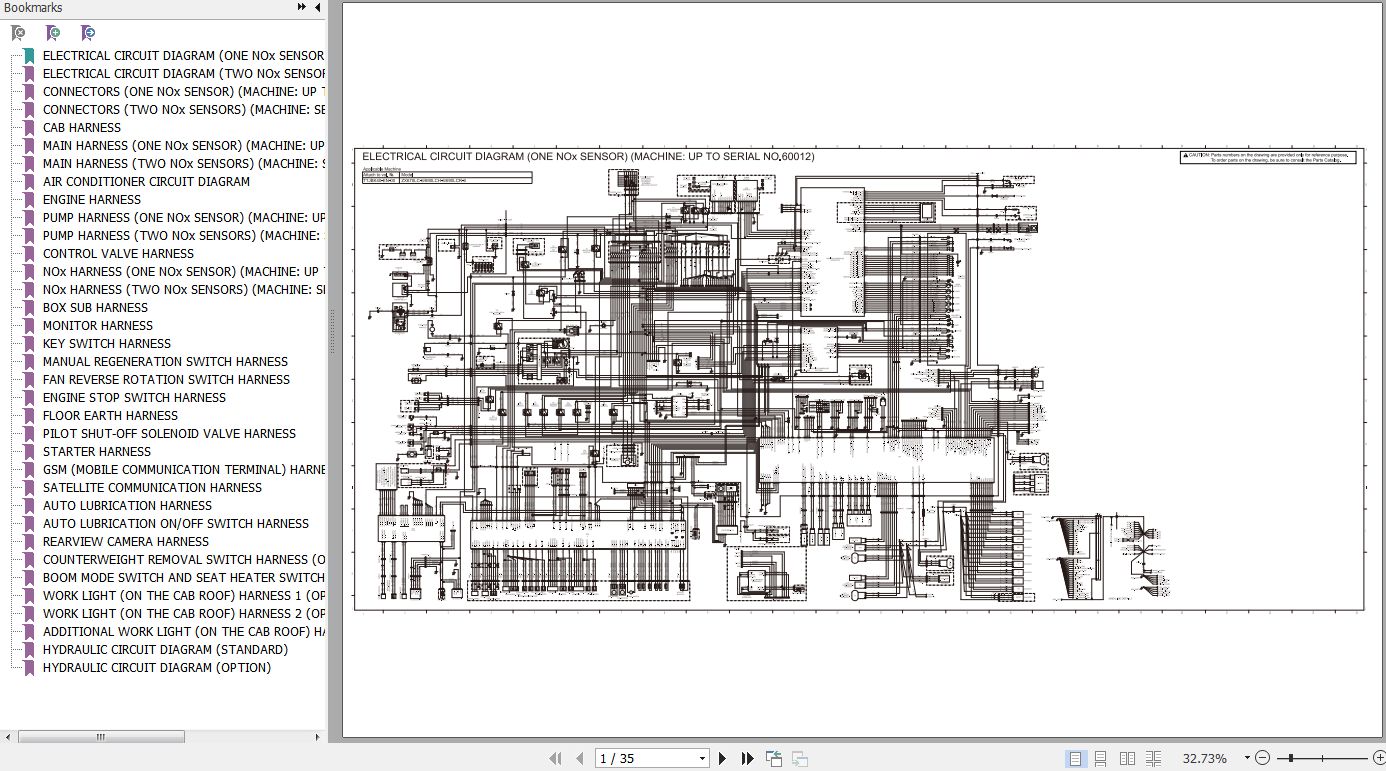Select single page view layout
1386x771 pixels.
1075,758
